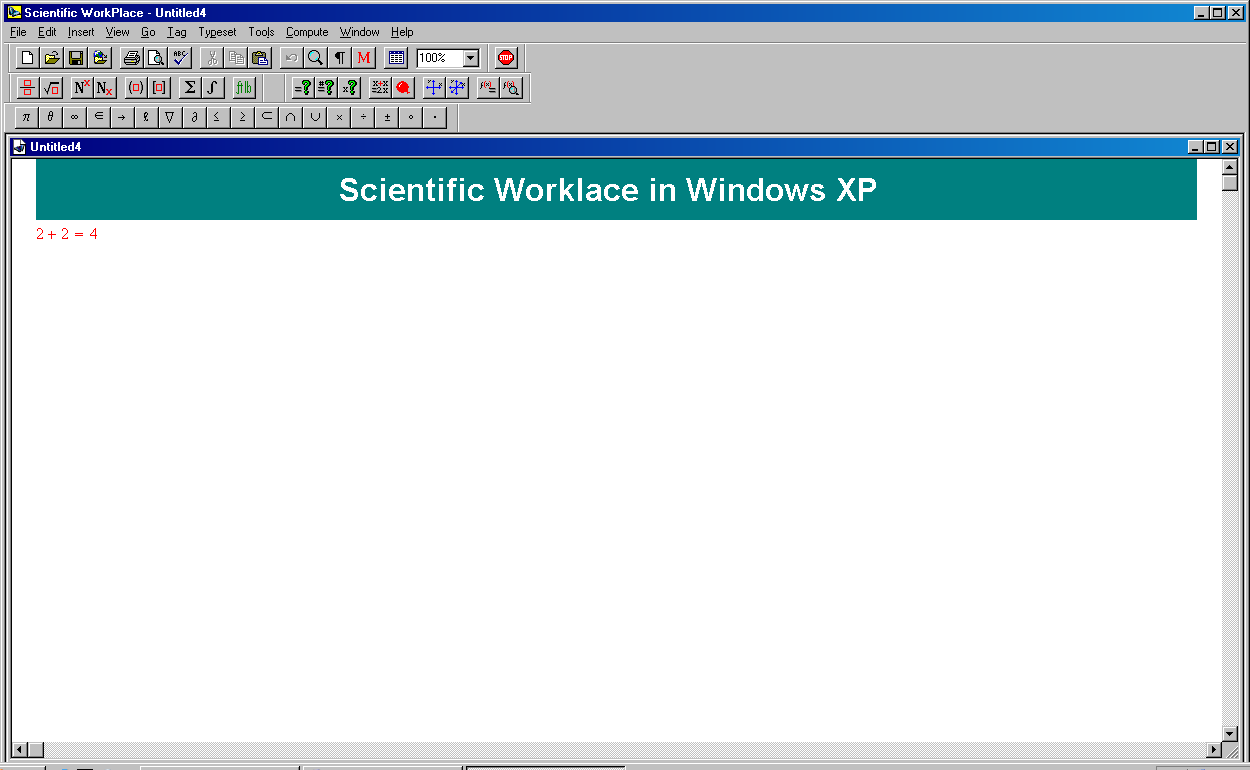Click the Simplify icon
Viewport: 1250px width, 770px height.
point(350,88)
